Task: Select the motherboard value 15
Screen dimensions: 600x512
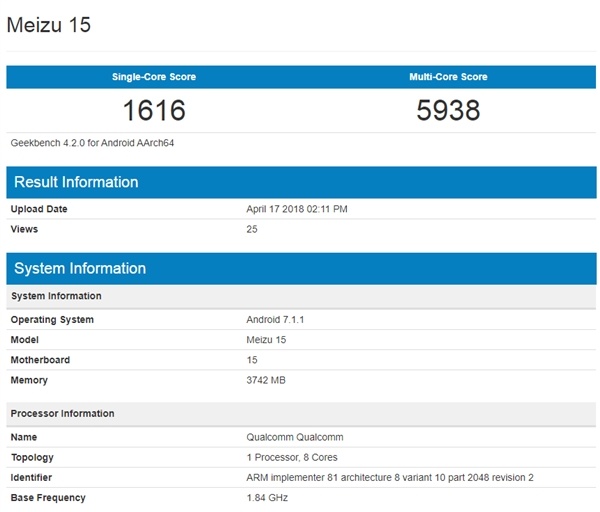Action: pos(252,360)
